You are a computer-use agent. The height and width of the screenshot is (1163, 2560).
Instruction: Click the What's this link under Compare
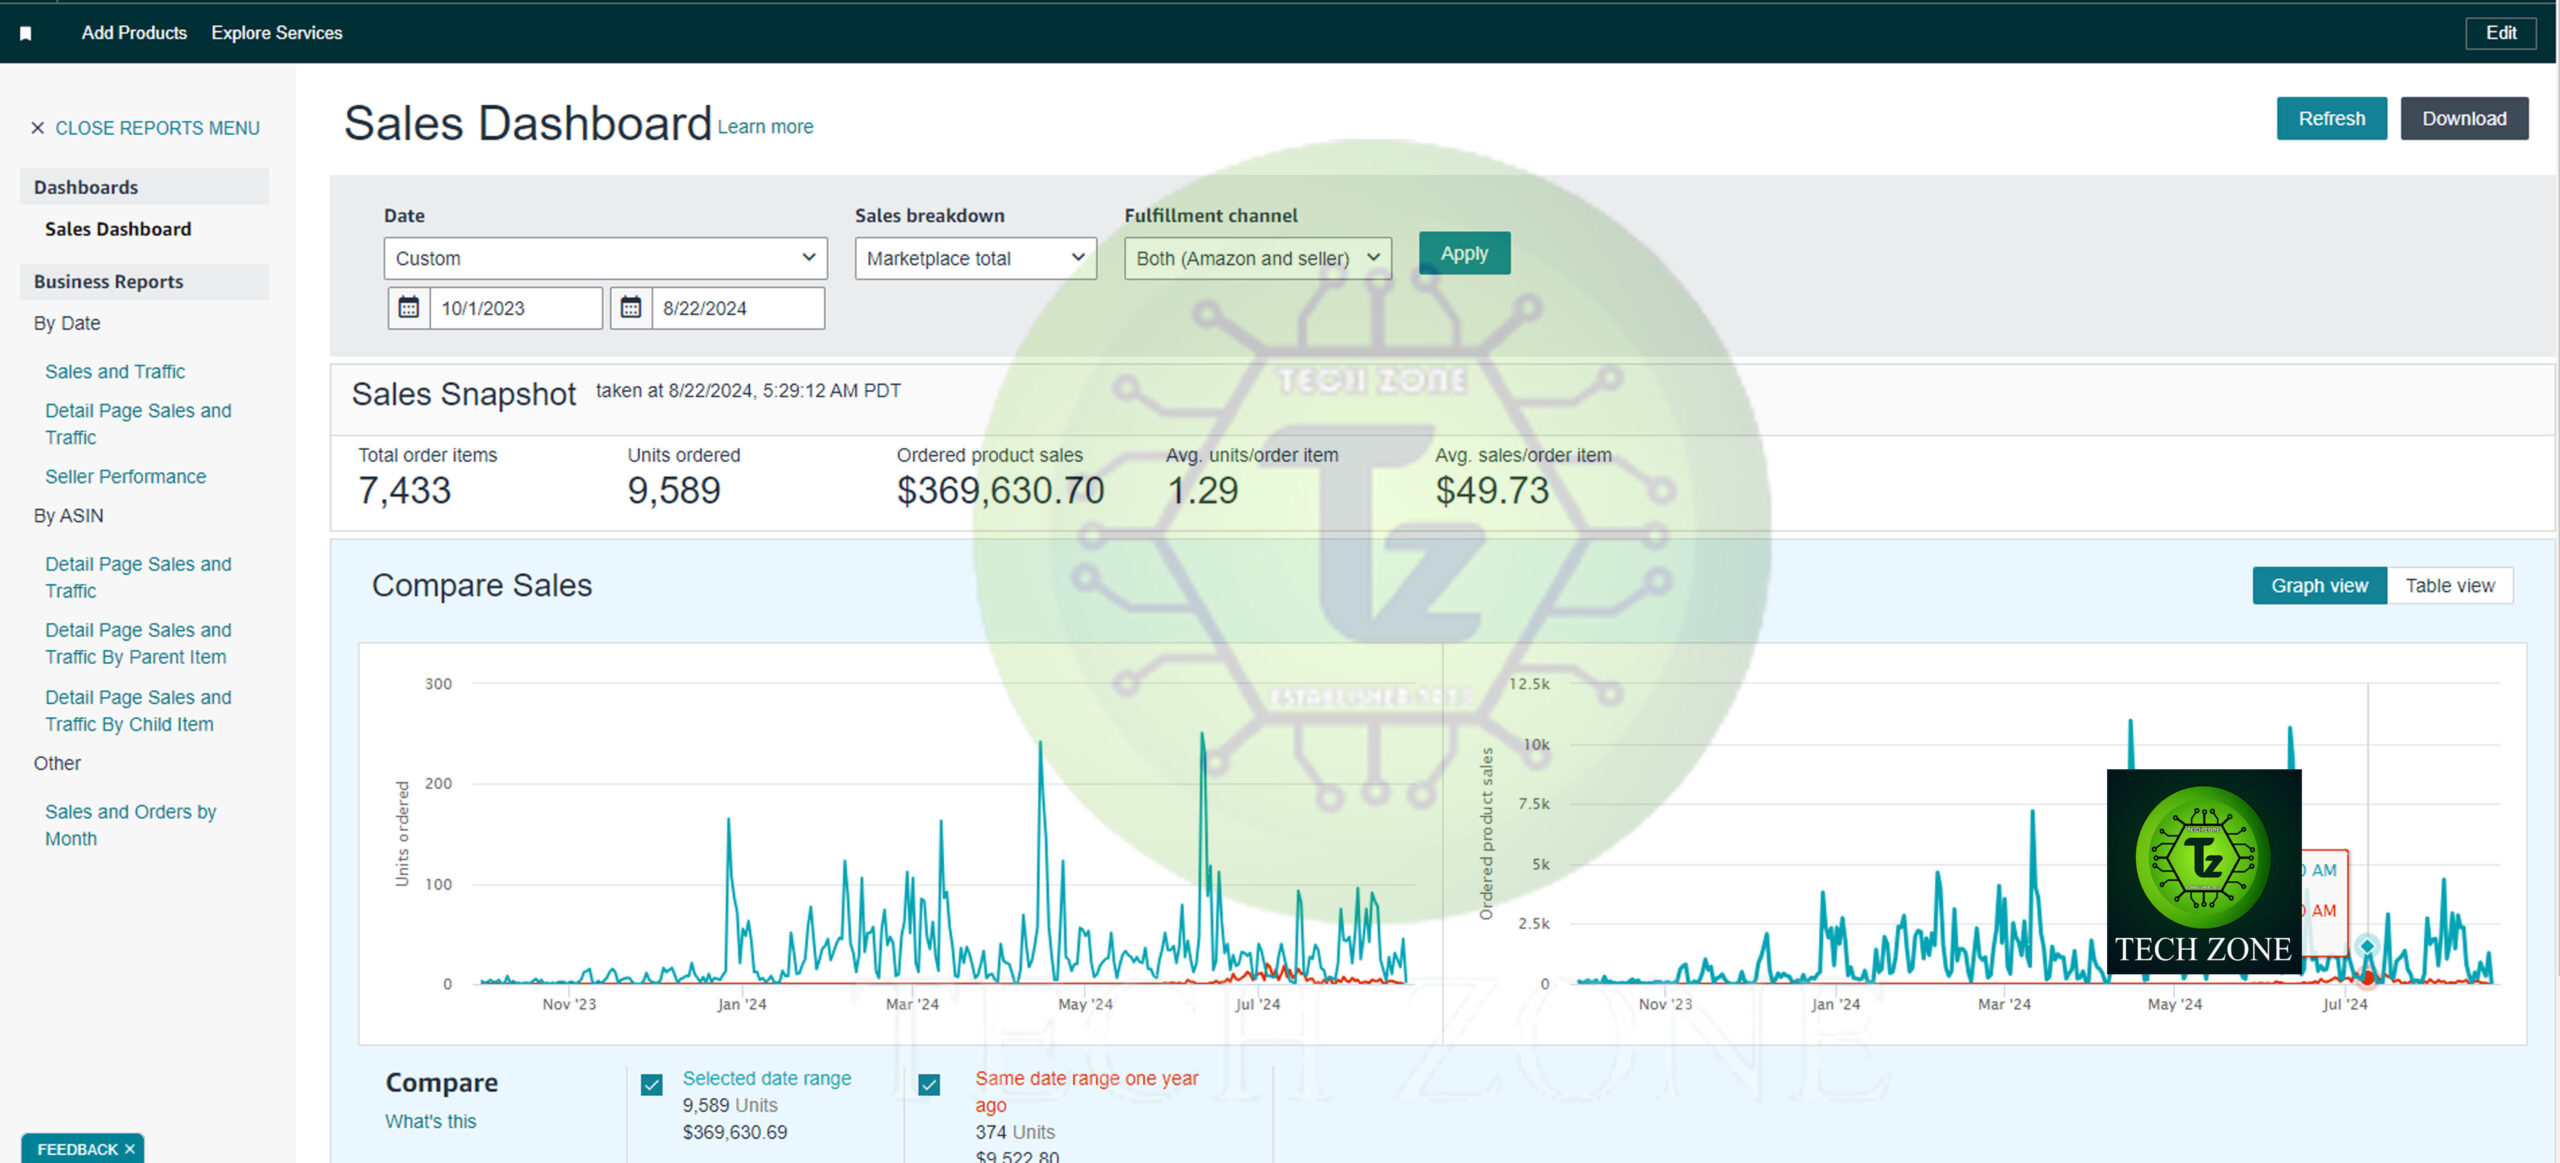(x=430, y=1121)
